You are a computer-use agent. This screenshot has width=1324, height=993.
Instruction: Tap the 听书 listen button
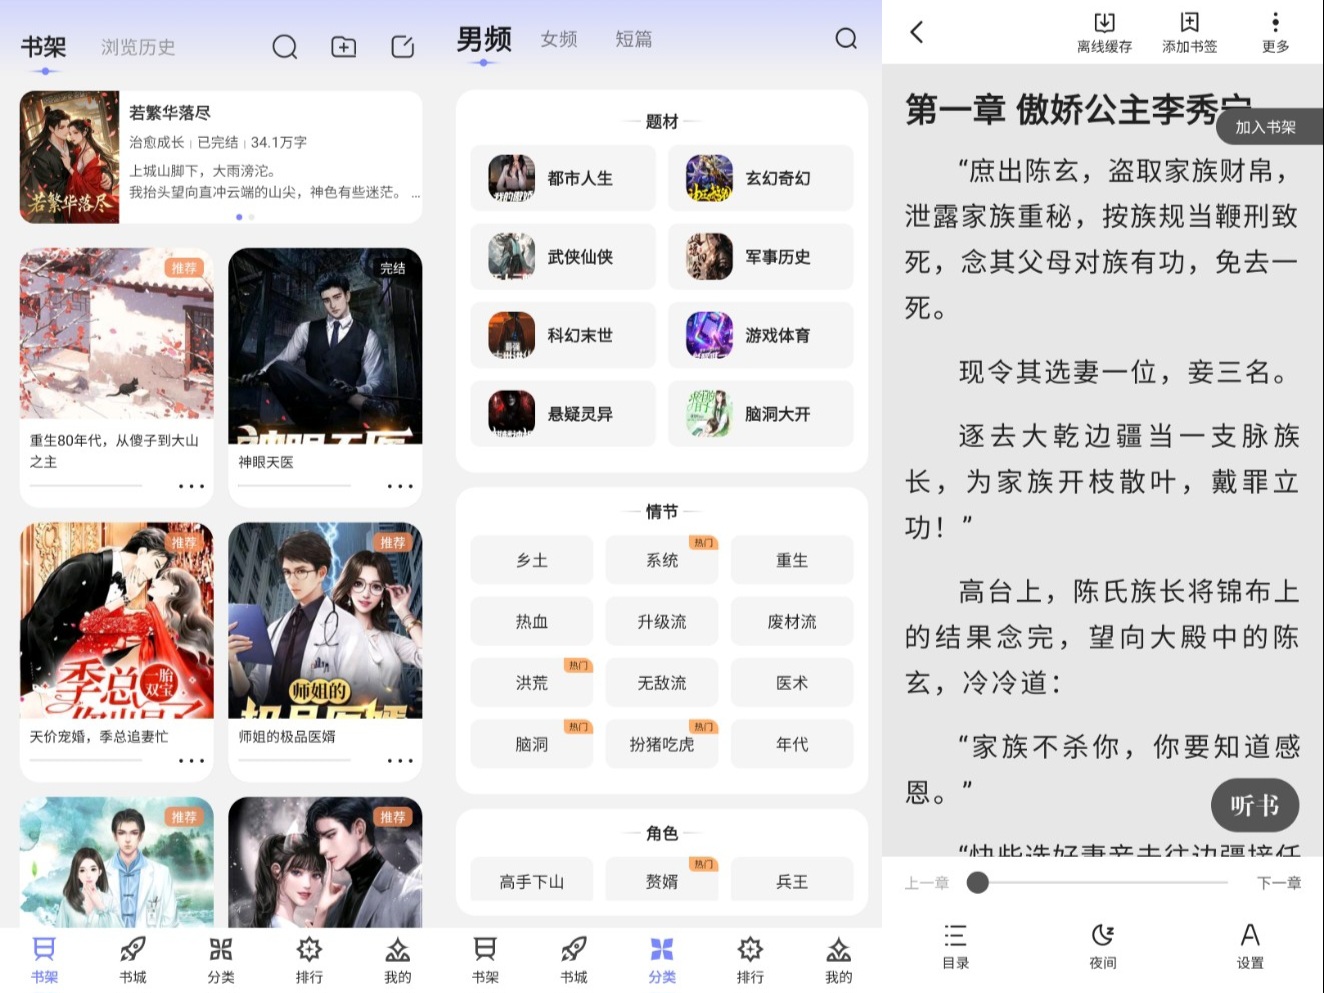click(x=1255, y=805)
